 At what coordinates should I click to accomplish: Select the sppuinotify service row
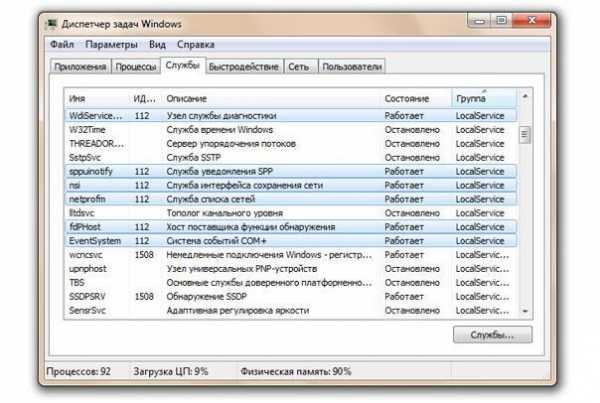291,171
